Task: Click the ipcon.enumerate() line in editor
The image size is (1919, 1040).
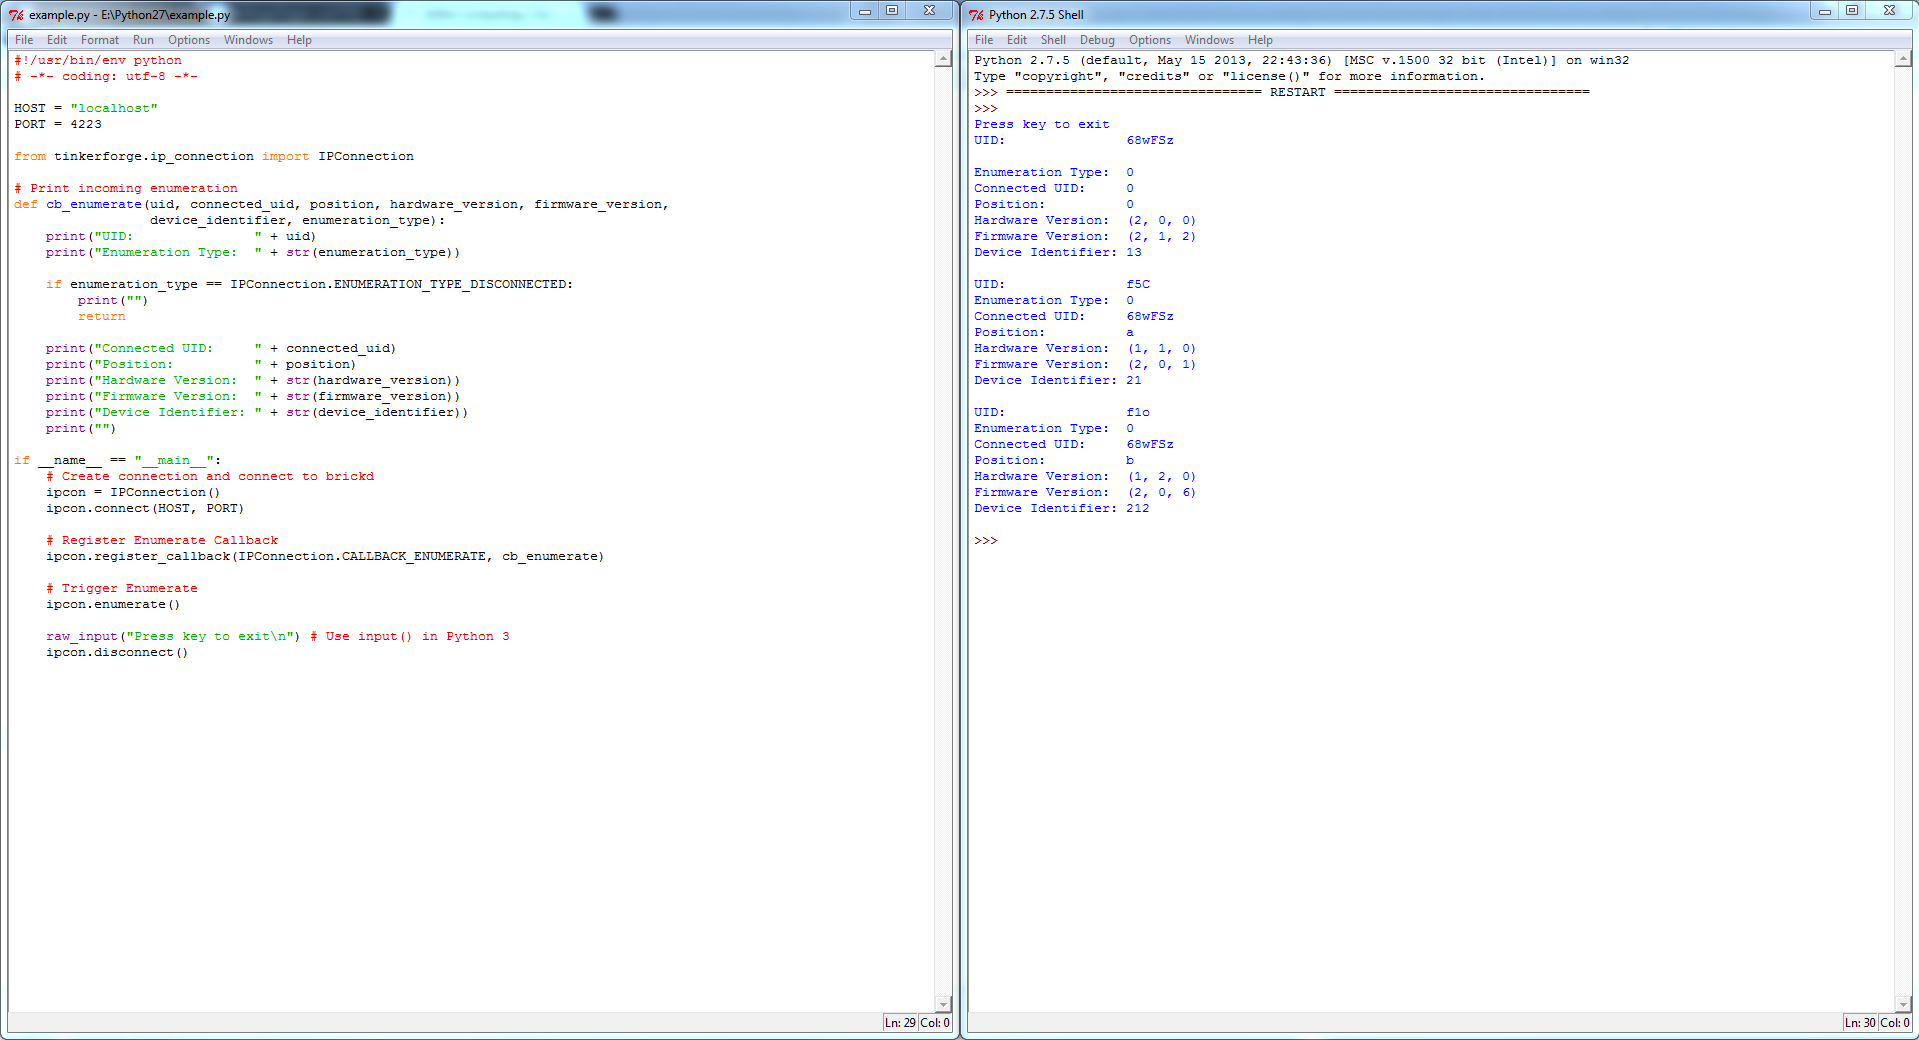Action: click(113, 605)
